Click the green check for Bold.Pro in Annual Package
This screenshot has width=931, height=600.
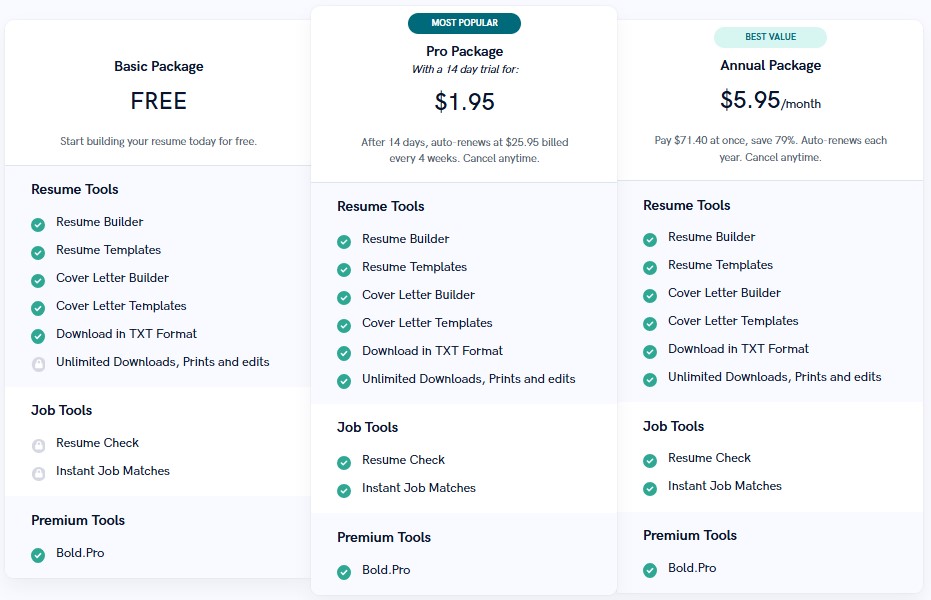(650, 568)
